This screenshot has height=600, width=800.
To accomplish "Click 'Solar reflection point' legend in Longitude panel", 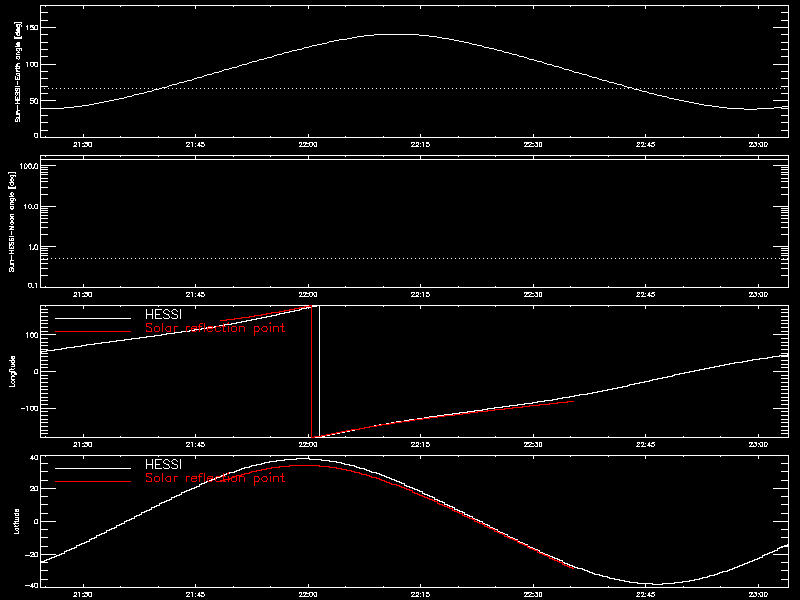I will tap(215, 328).
